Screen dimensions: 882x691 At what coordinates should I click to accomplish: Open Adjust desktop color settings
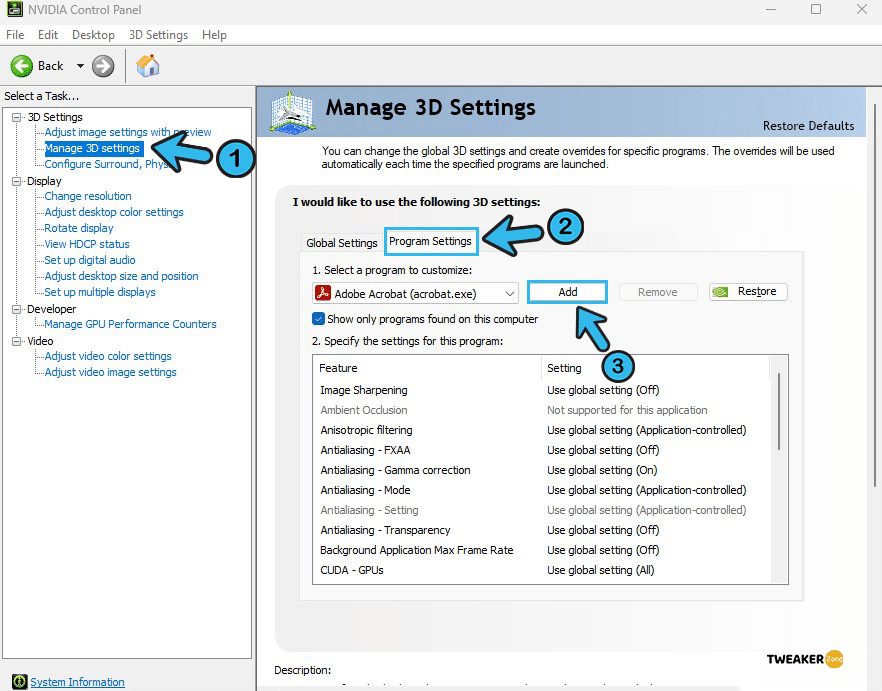[x=114, y=212]
